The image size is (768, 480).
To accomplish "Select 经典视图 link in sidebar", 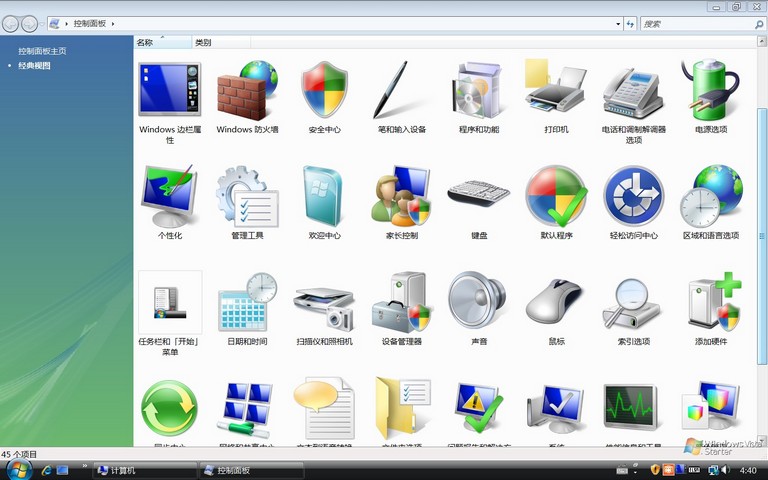I will click(x=34, y=66).
